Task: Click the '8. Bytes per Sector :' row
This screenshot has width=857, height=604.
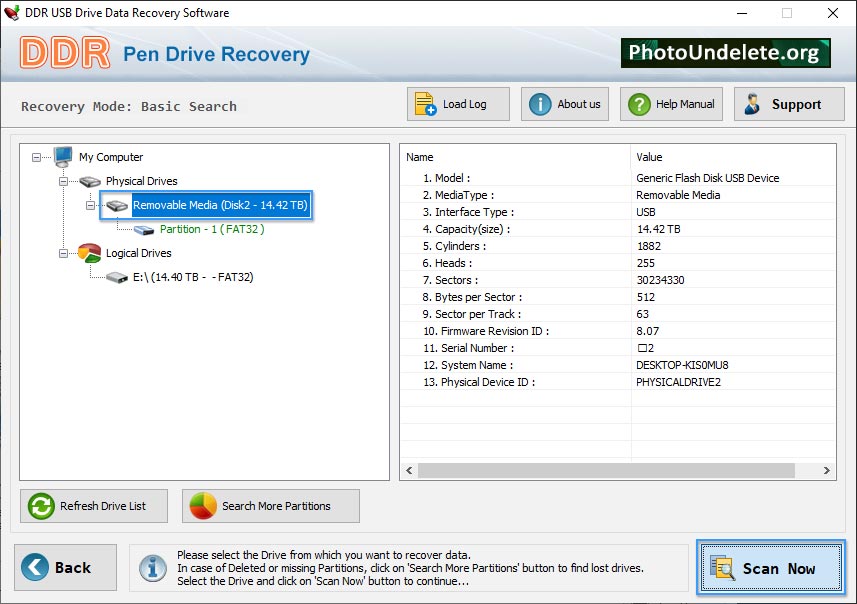Action: (618, 297)
